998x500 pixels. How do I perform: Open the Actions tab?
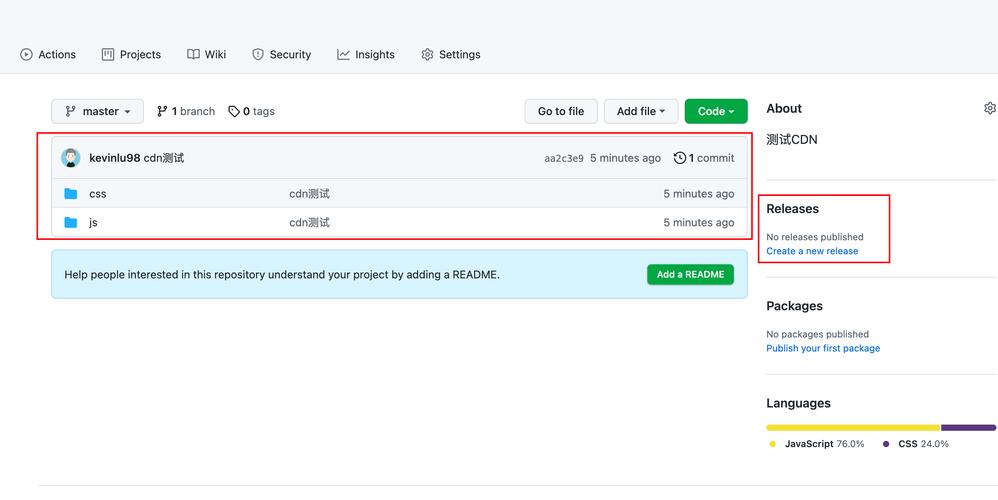[x=48, y=55]
